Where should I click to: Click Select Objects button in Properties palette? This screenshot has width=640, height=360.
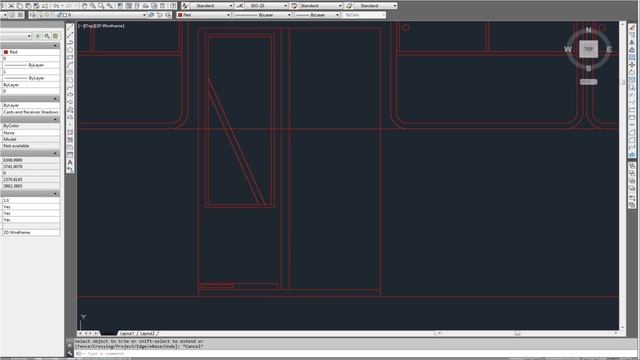[x=47, y=36]
